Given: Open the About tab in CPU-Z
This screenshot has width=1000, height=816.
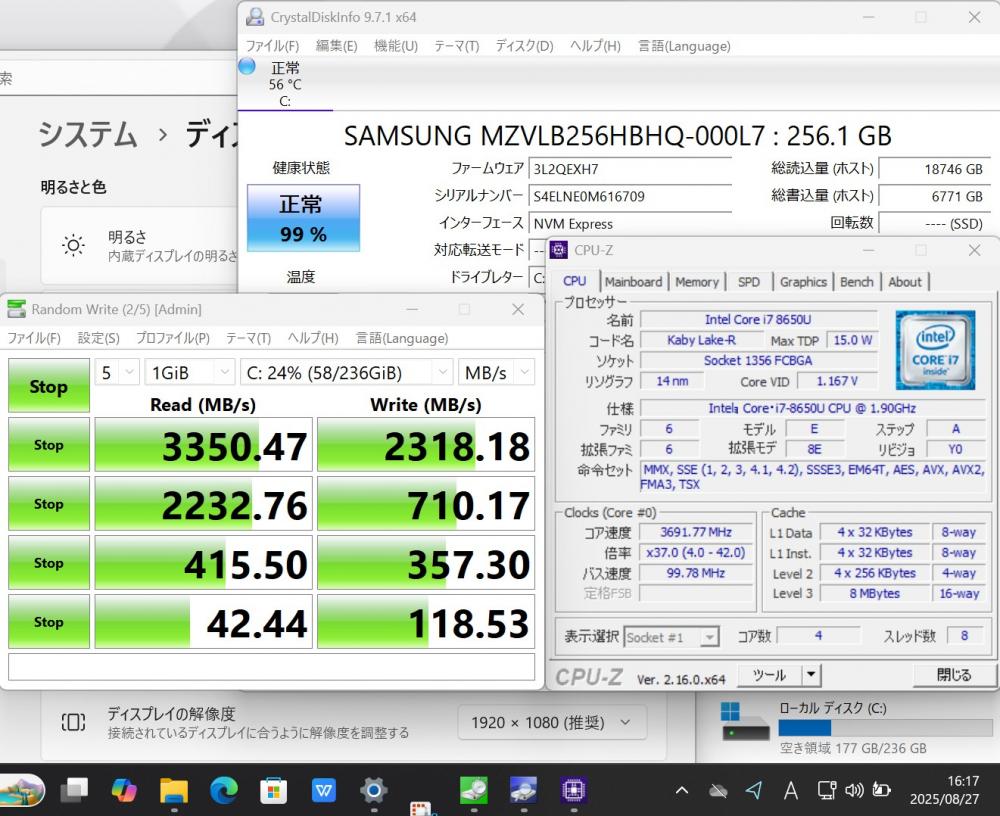Looking at the screenshot, I should point(904,282).
